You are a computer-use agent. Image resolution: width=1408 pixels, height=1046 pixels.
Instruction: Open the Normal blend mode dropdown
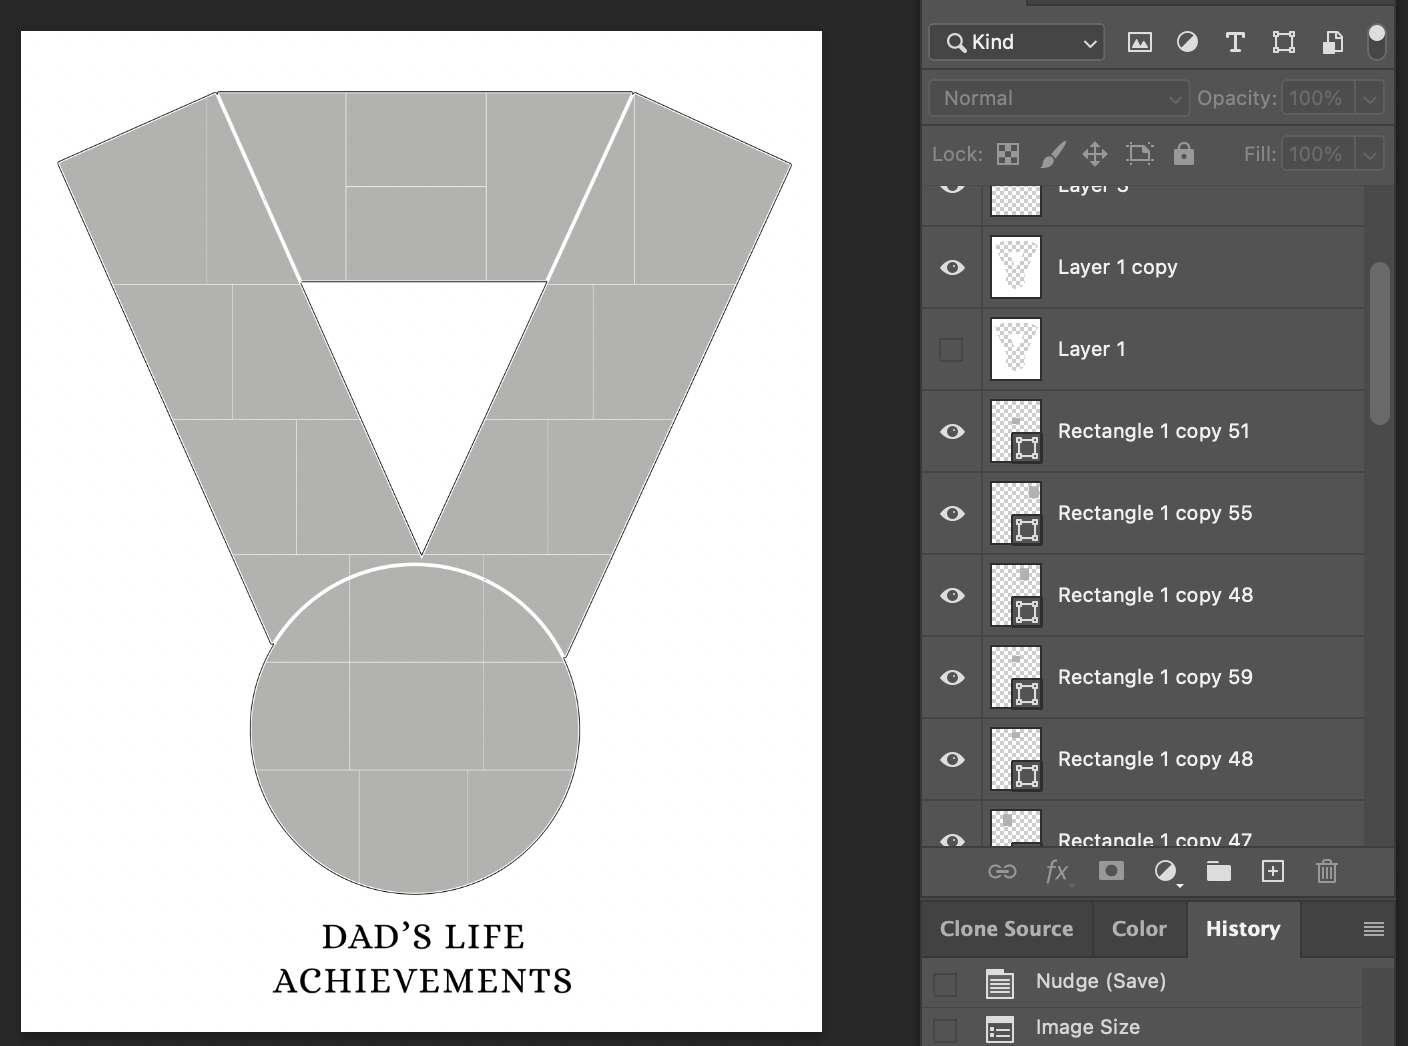click(x=1059, y=98)
